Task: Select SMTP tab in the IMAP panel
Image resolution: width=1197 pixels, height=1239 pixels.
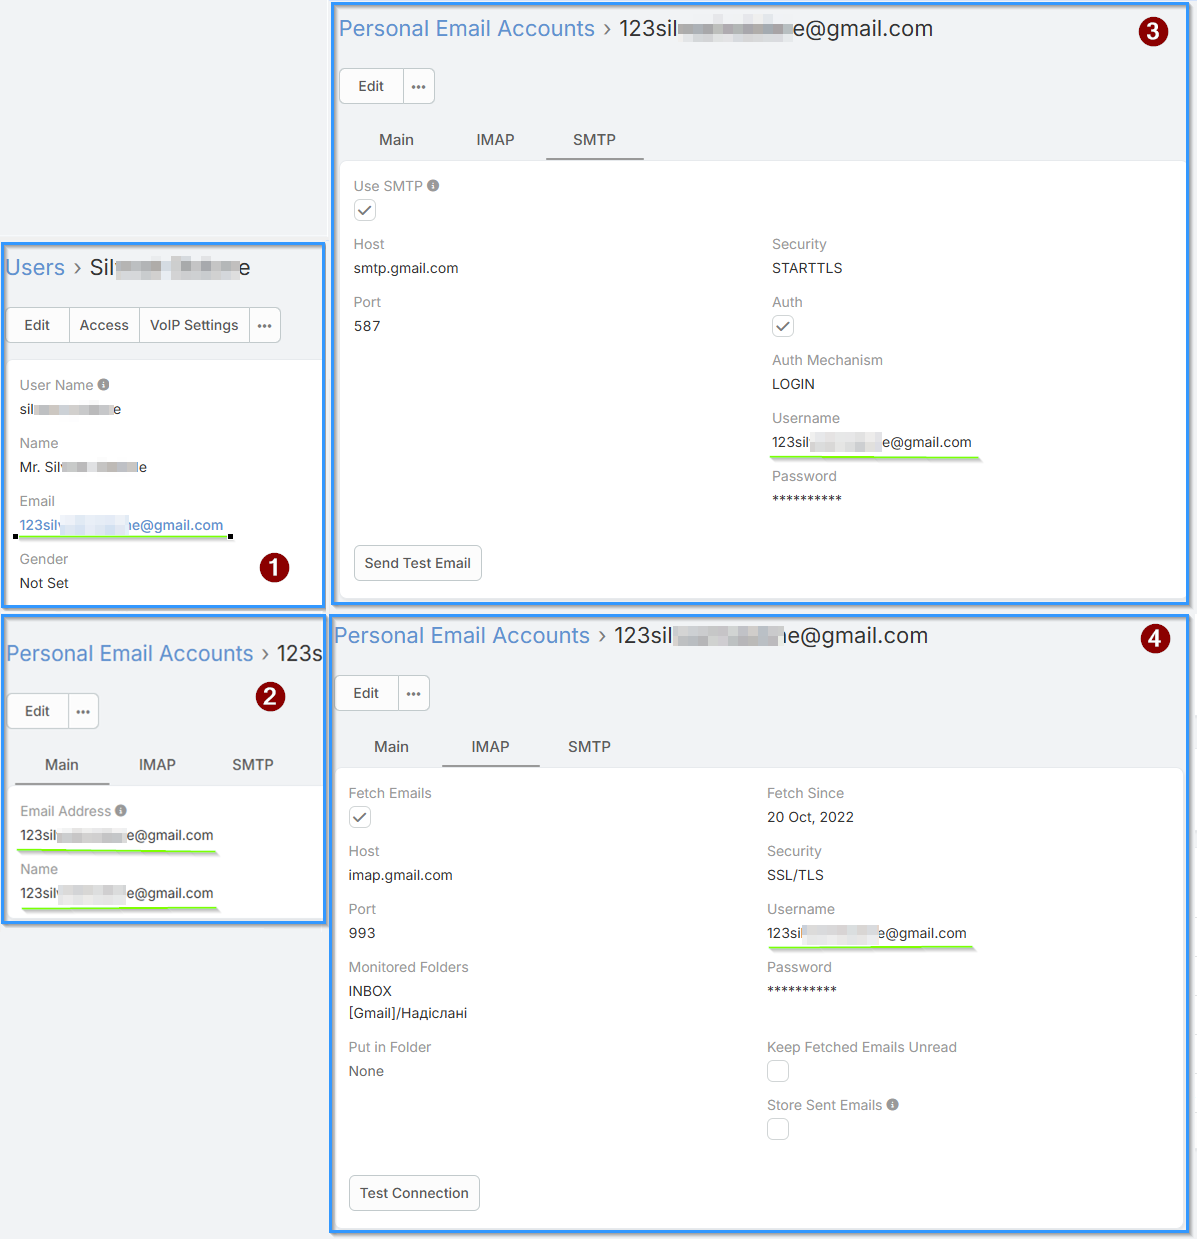Action: coord(589,747)
